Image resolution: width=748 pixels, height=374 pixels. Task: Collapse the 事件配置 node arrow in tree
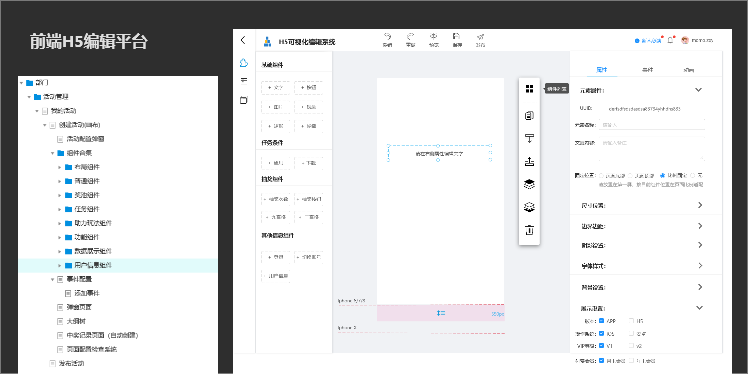click(x=52, y=279)
